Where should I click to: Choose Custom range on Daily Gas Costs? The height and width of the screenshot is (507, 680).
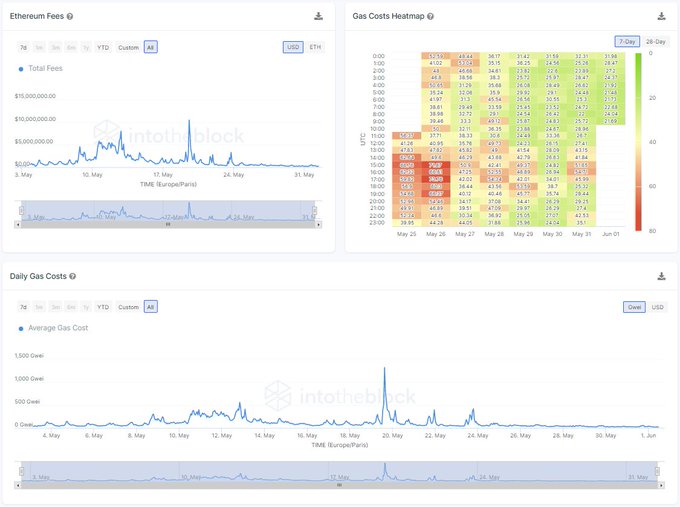pos(128,307)
